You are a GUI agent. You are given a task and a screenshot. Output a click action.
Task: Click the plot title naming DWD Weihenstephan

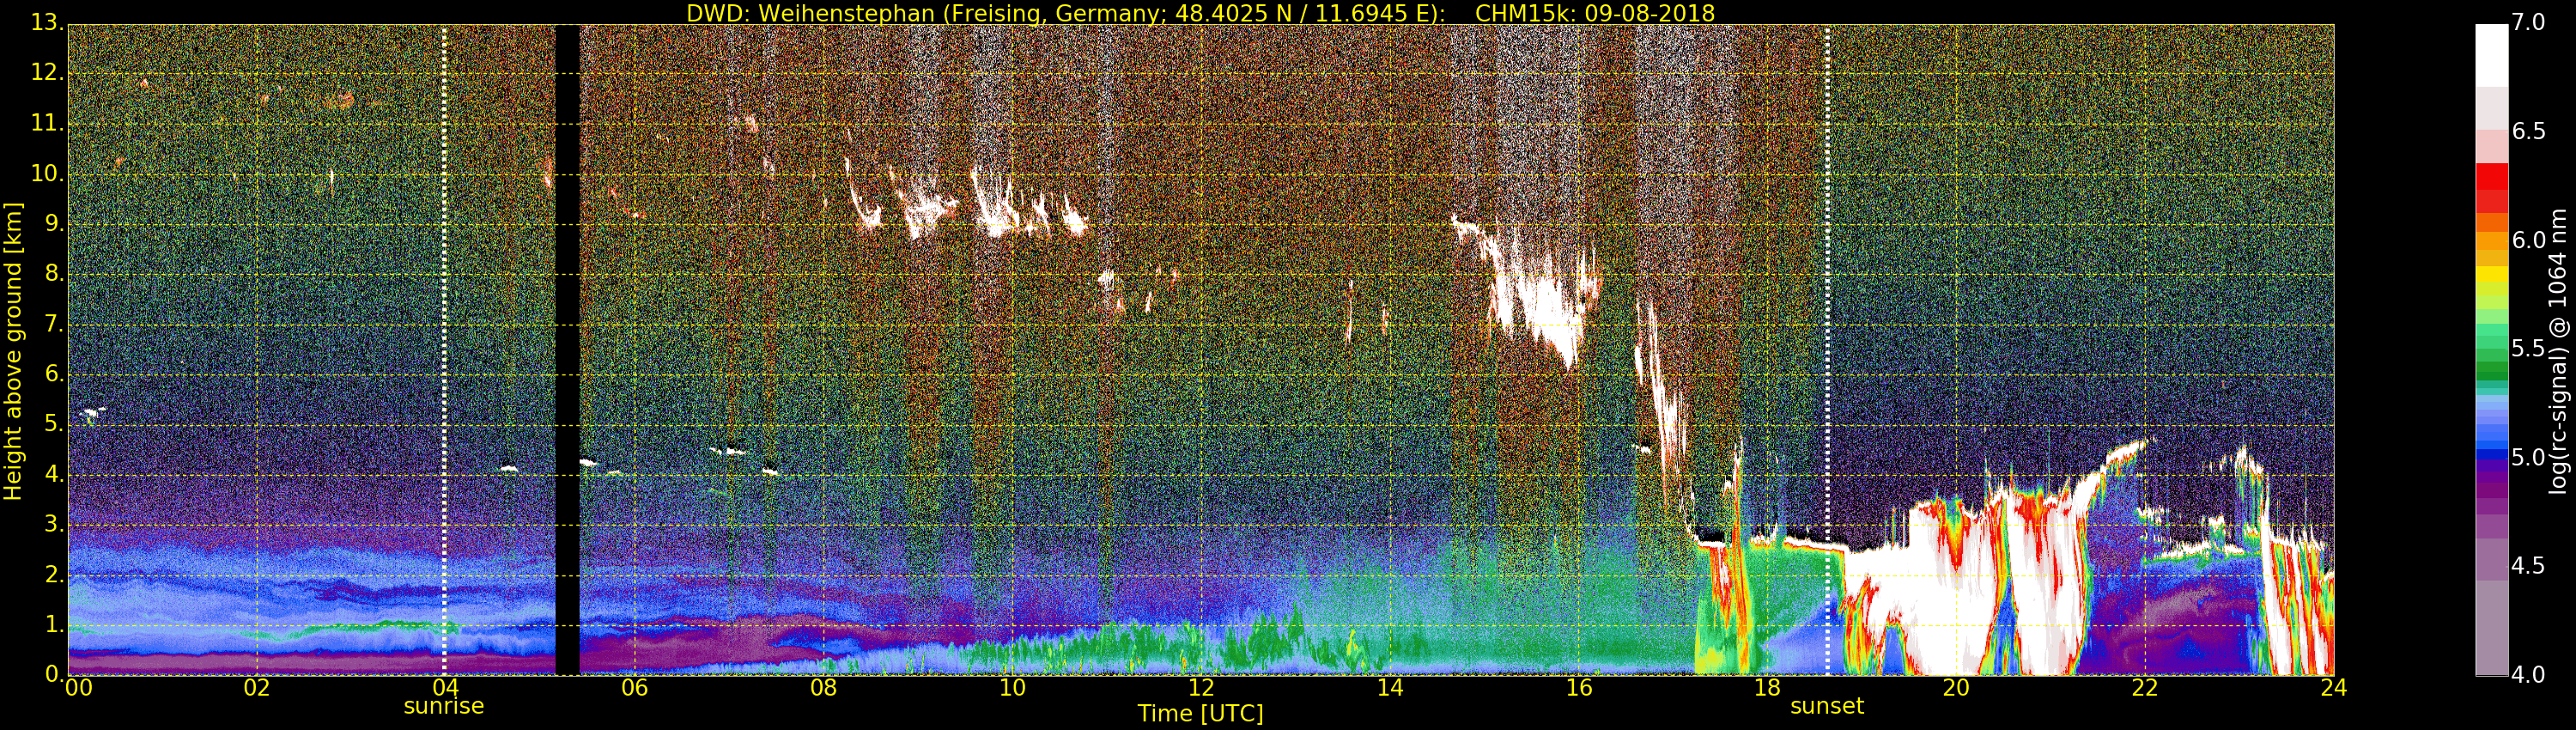pos(1200,12)
